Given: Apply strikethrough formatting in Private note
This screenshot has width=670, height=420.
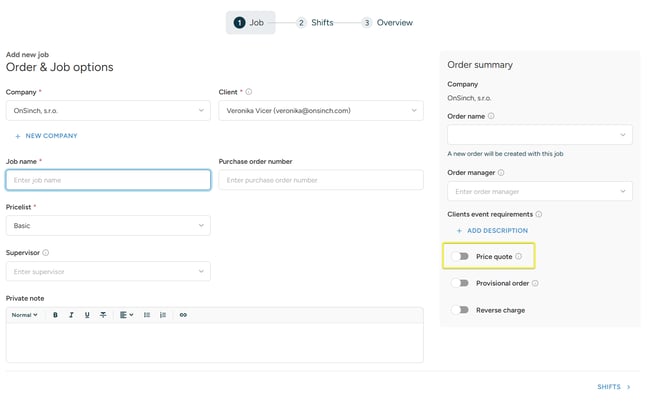Looking at the screenshot, I should tap(103, 315).
